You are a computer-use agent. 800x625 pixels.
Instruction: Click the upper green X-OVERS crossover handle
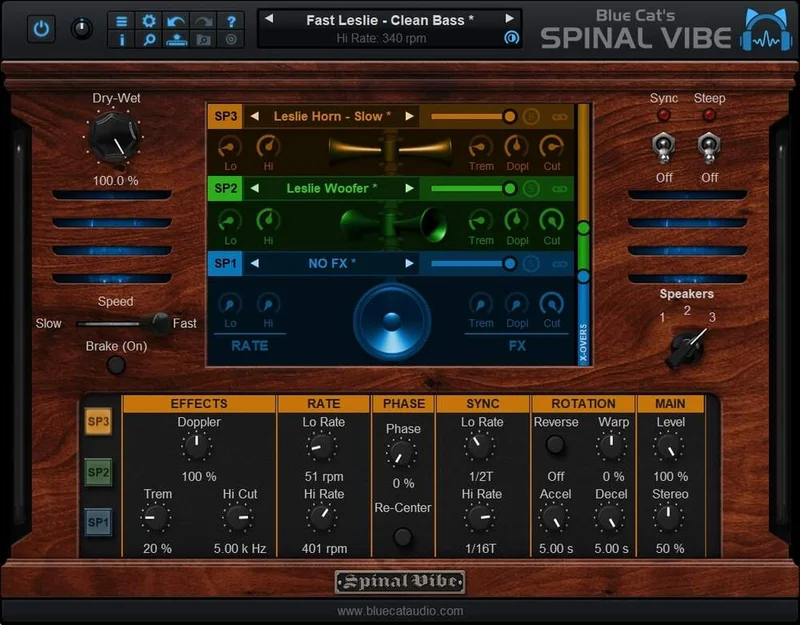pyautogui.click(x=583, y=228)
